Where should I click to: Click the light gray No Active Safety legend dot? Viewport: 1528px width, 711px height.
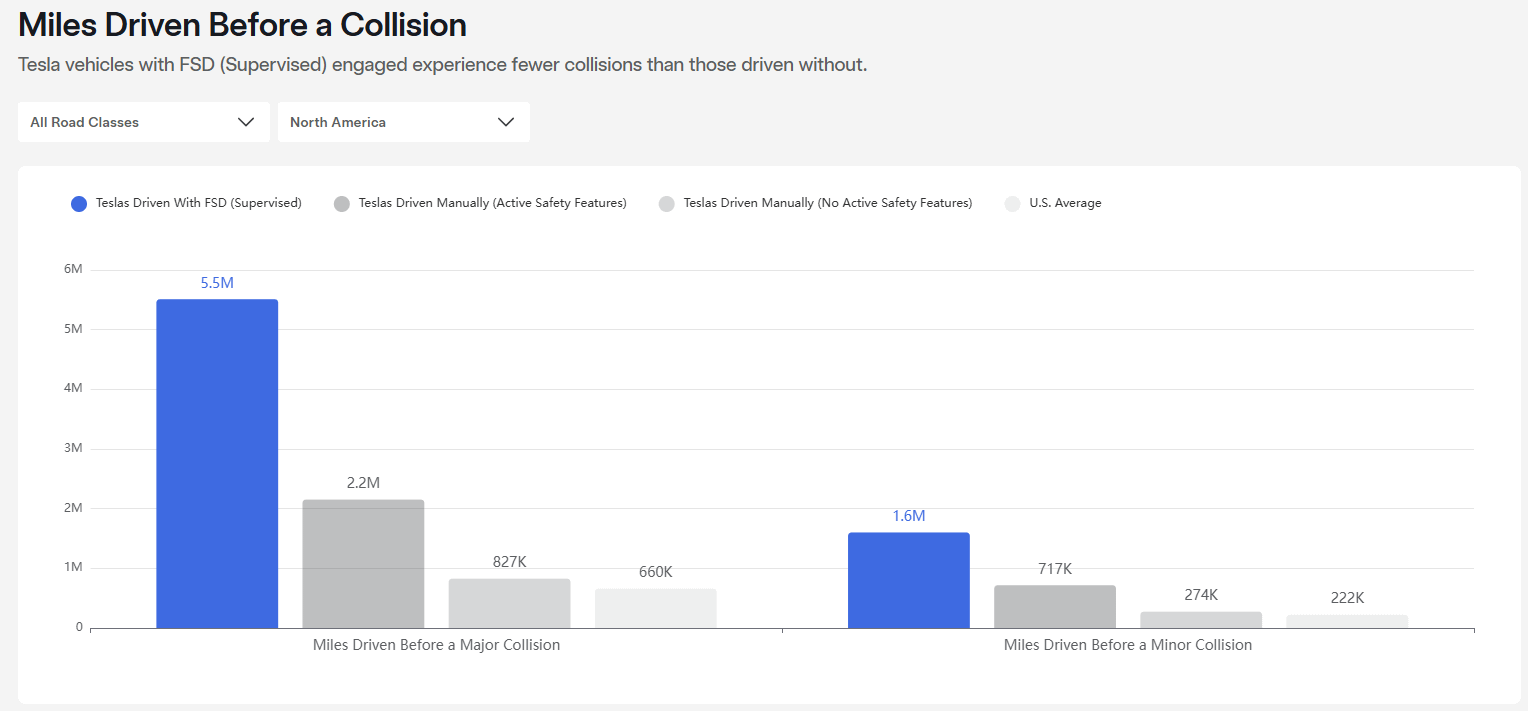pos(667,204)
